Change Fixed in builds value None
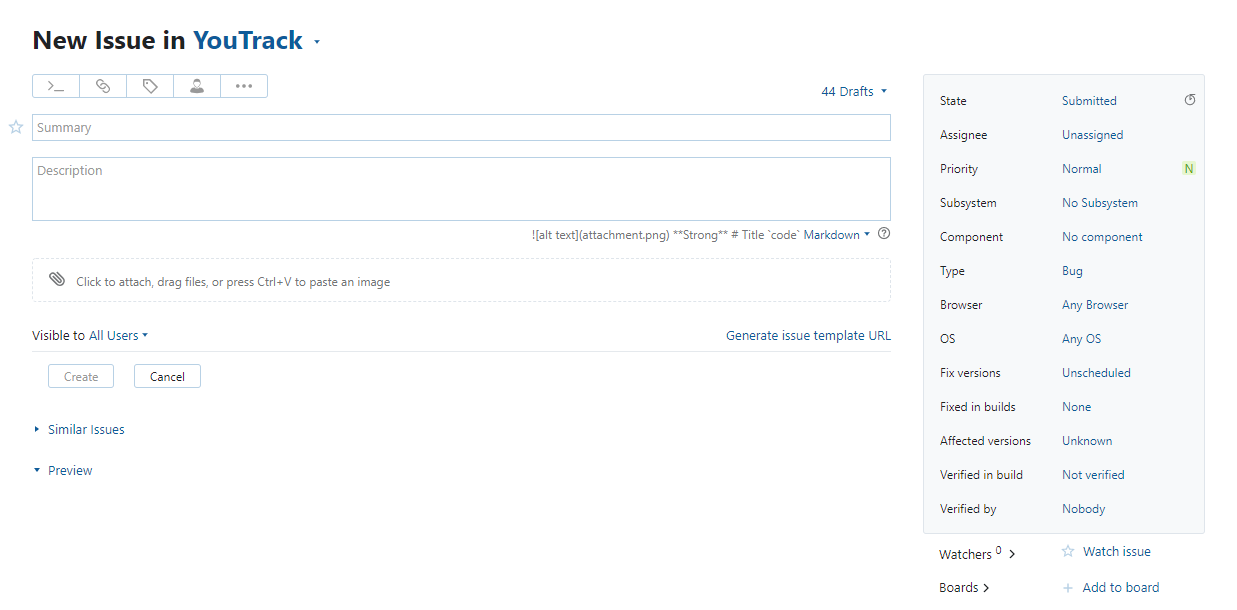Image resolution: width=1237 pixels, height=610 pixels. (x=1076, y=407)
